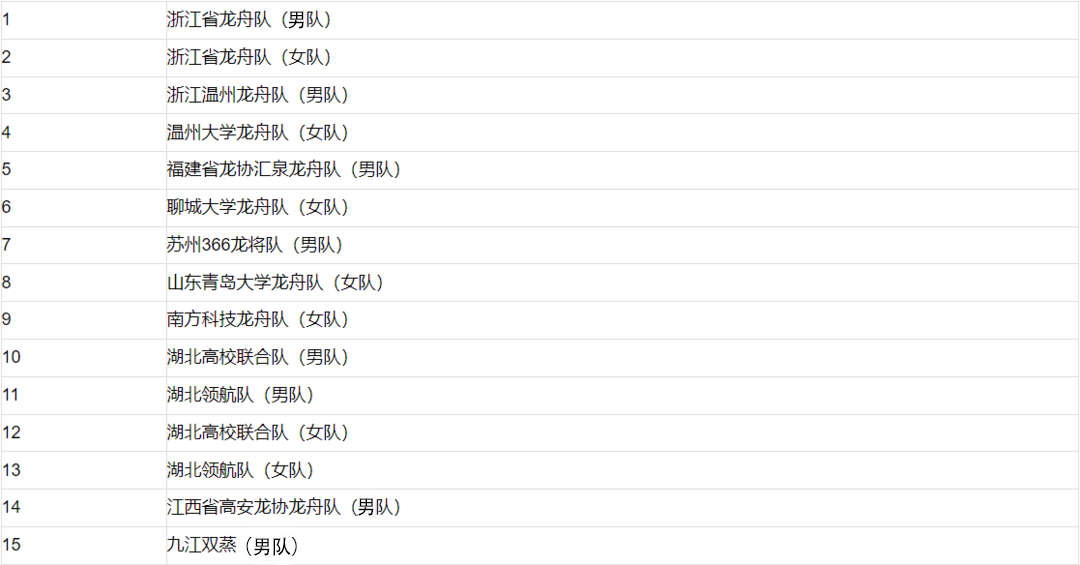Click on 聊城大学龙舟队（女队）
This screenshot has width=1080, height=565.
258,207
